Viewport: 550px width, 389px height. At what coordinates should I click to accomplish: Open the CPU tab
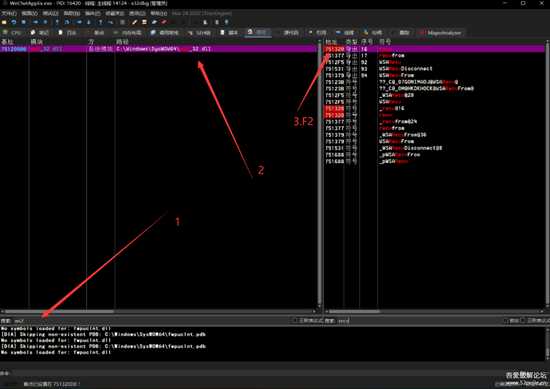click(x=13, y=33)
